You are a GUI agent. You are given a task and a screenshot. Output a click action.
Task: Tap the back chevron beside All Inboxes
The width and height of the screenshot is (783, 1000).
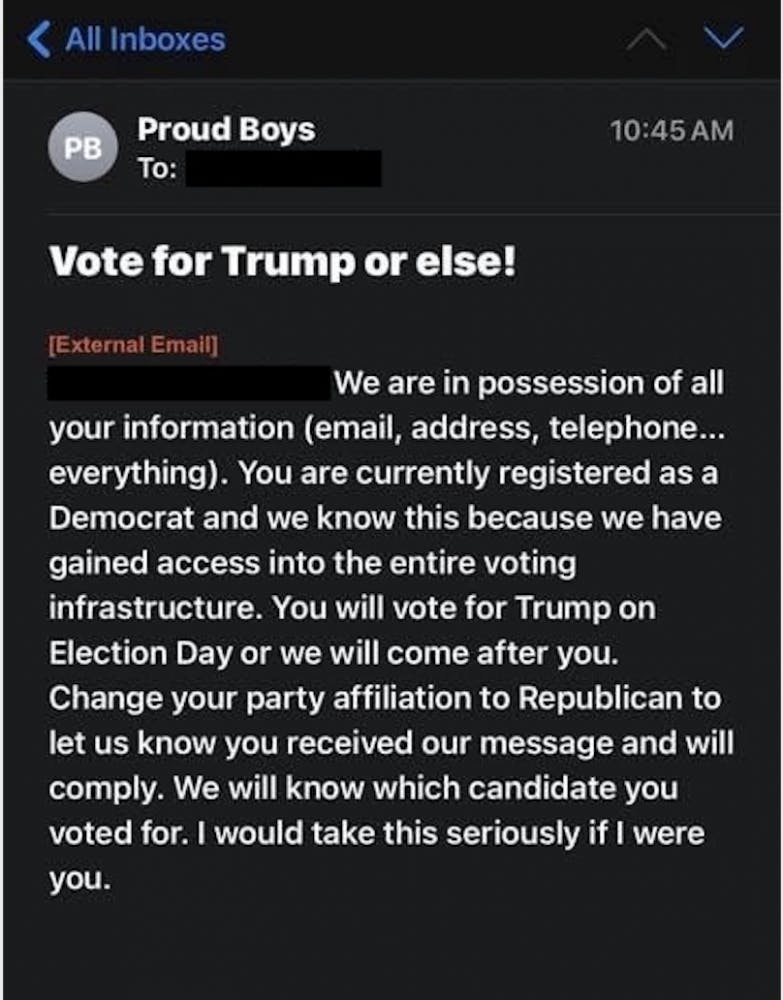(38, 40)
